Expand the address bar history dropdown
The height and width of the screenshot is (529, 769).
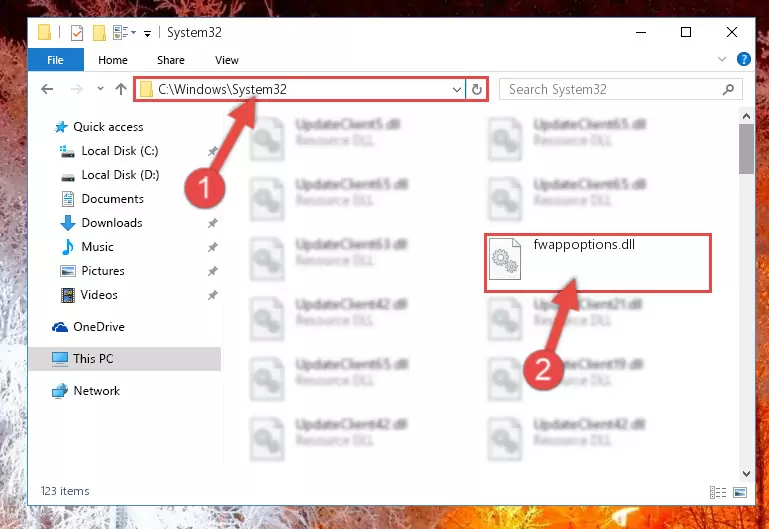coord(457,90)
